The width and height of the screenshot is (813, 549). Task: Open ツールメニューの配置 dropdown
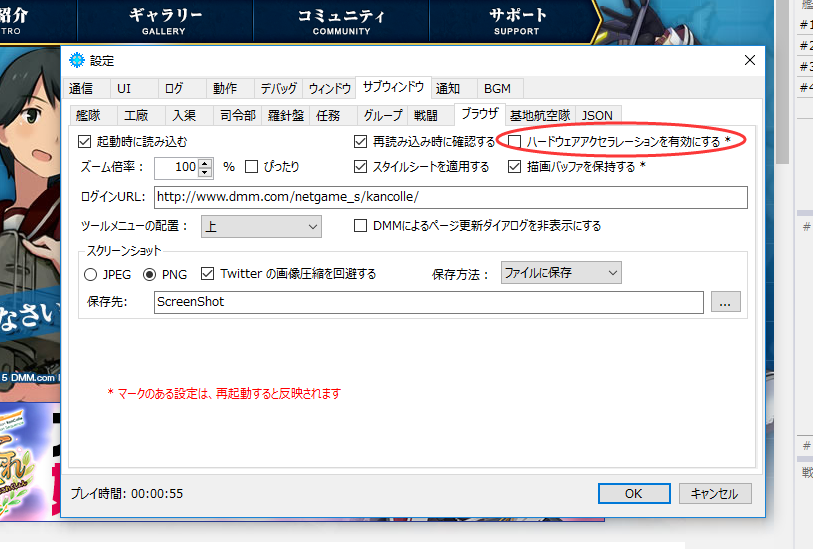point(260,226)
